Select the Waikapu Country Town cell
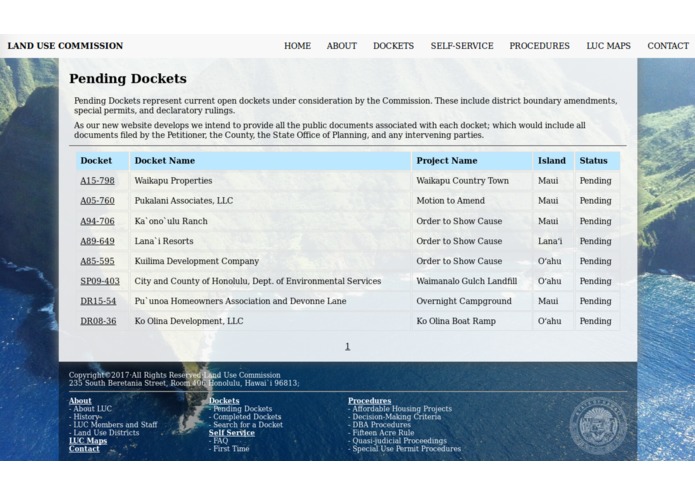 pos(472,181)
